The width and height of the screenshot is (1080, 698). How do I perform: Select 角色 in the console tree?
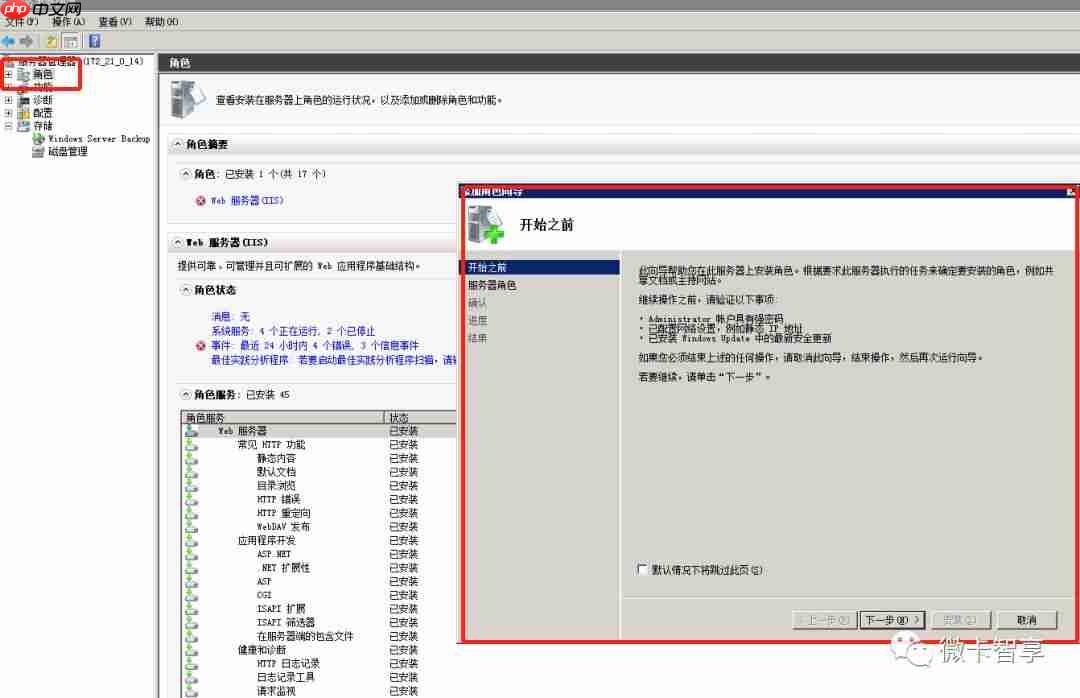(x=43, y=74)
